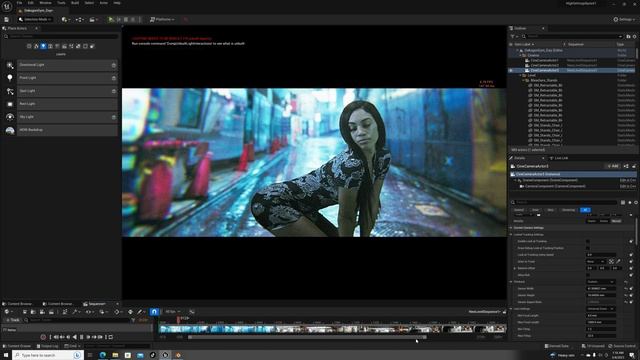Click the Sequencer record button
Viewport: 640px width, 360px height.
click(43, 337)
